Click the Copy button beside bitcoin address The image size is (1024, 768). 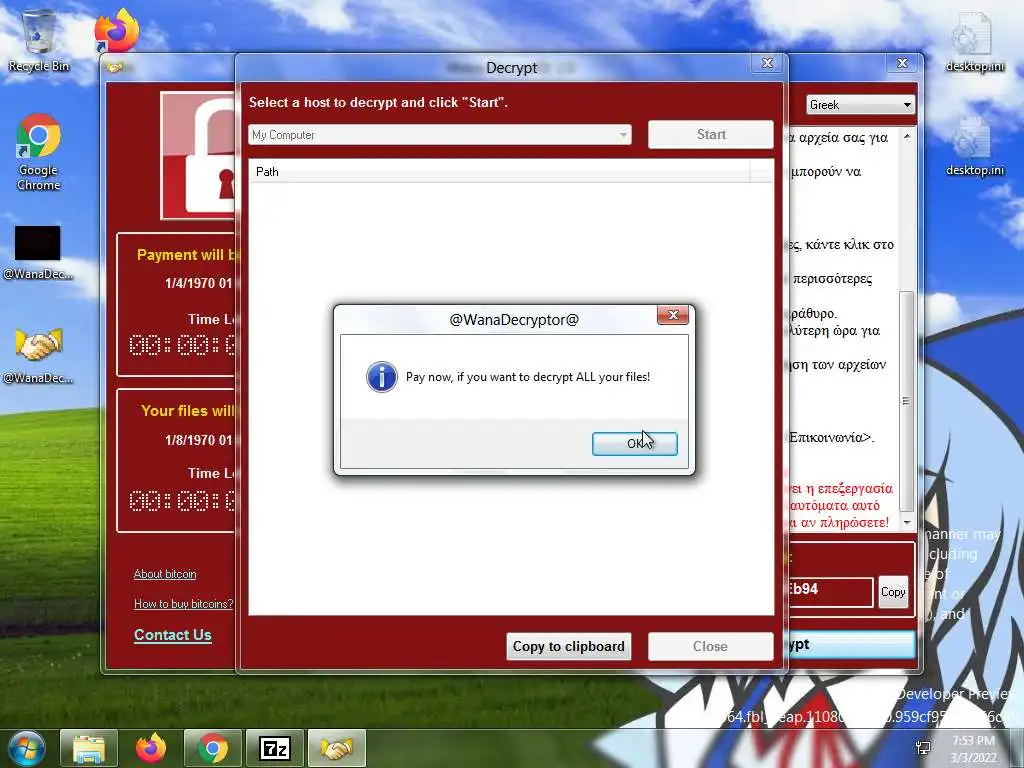(893, 592)
